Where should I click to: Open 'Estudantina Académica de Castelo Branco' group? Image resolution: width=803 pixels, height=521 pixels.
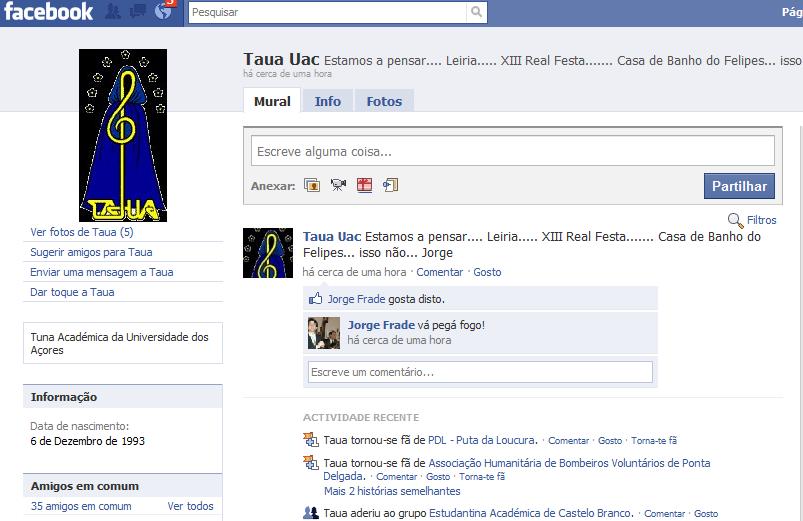[x=531, y=513]
